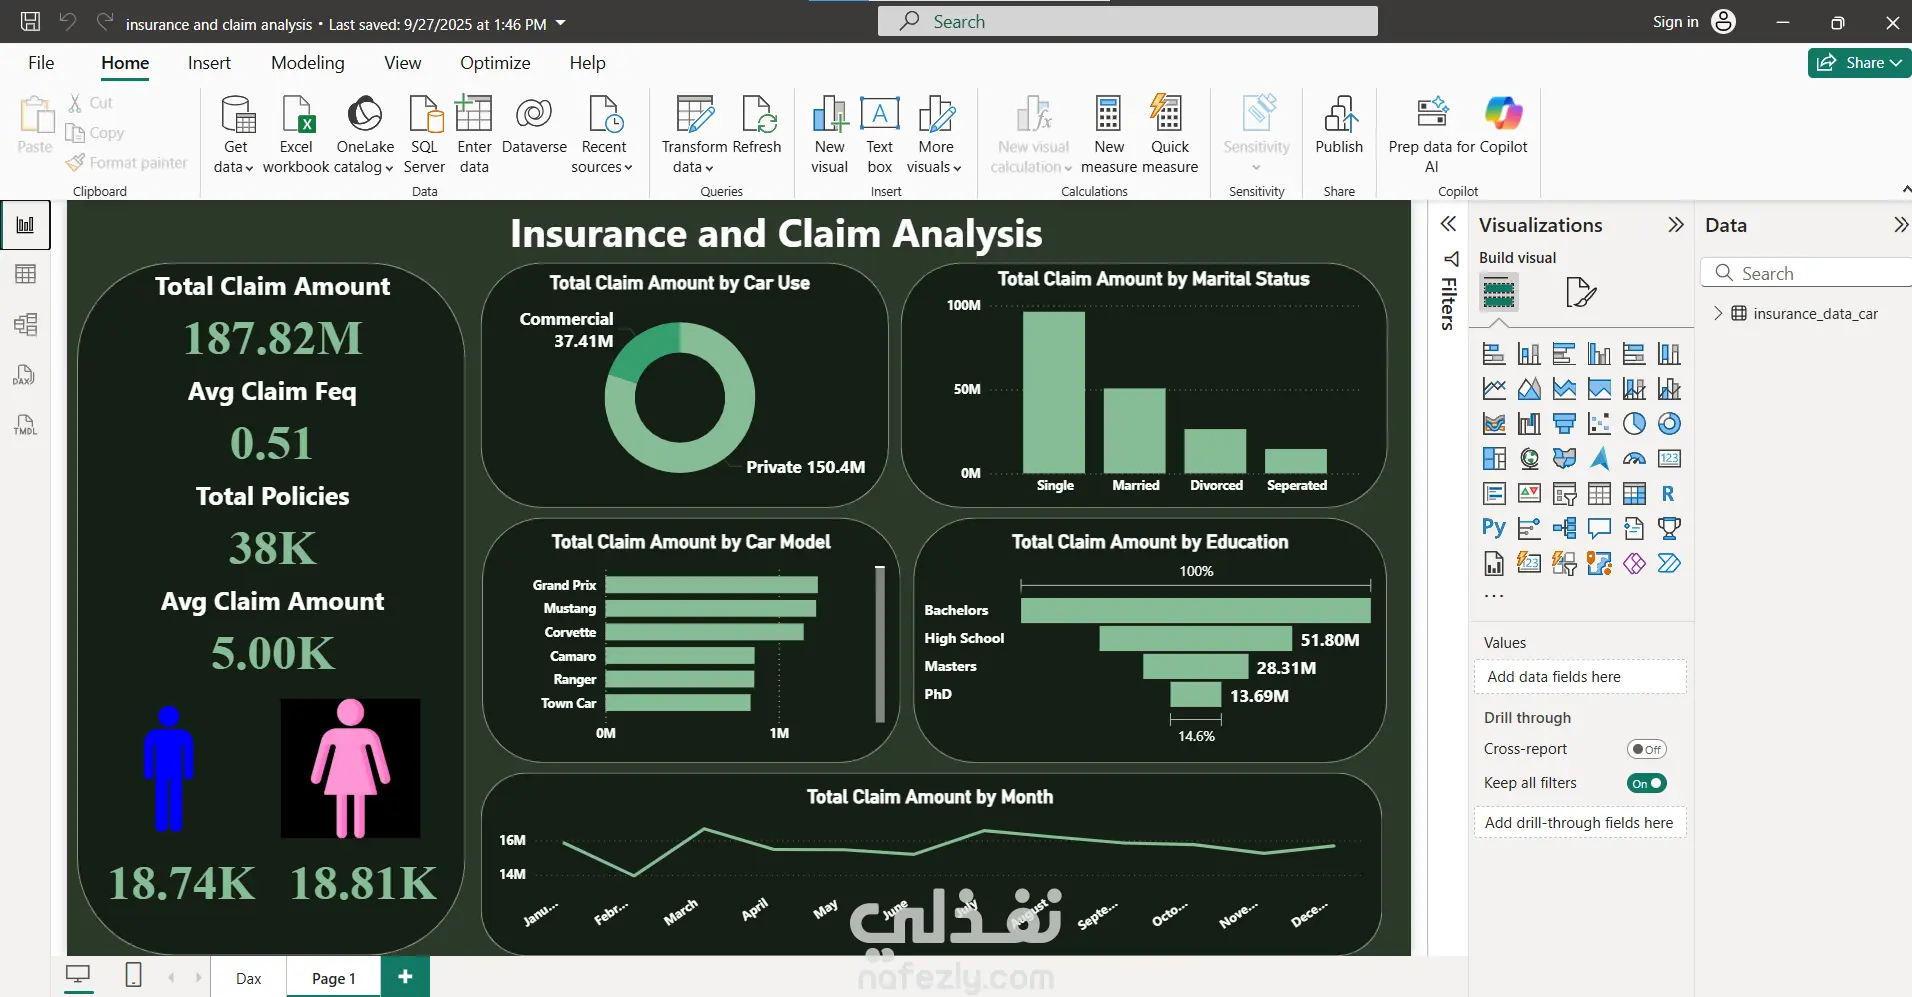
Task: Expand the More visuals dropdown
Action: coord(936,135)
